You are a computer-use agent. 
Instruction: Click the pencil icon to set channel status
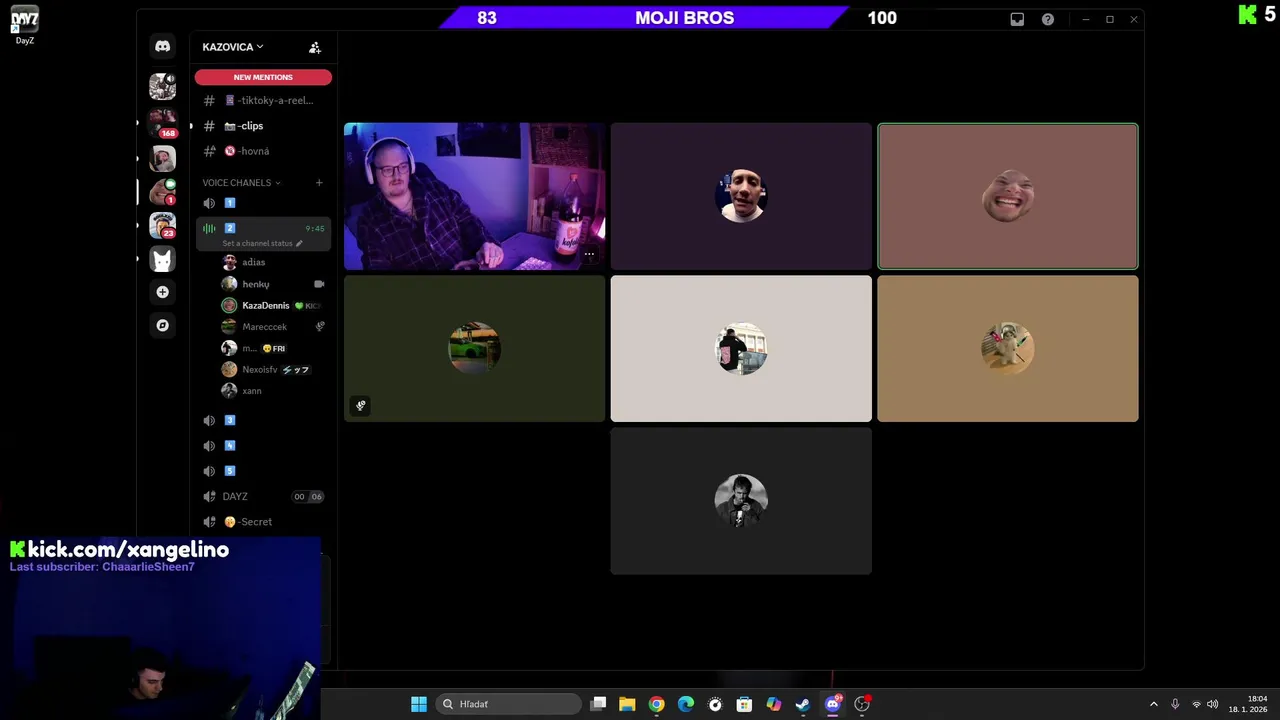[x=298, y=243]
